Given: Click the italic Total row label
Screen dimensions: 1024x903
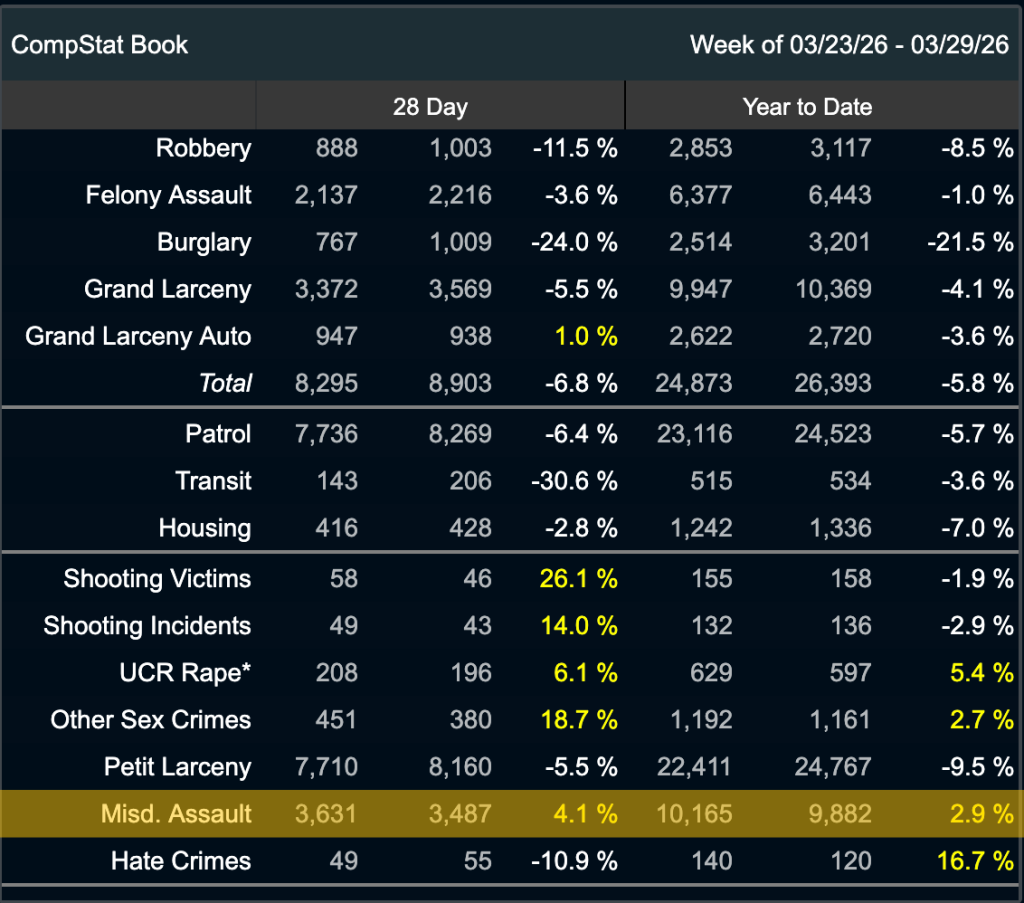Looking at the screenshot, I should 225,383.
